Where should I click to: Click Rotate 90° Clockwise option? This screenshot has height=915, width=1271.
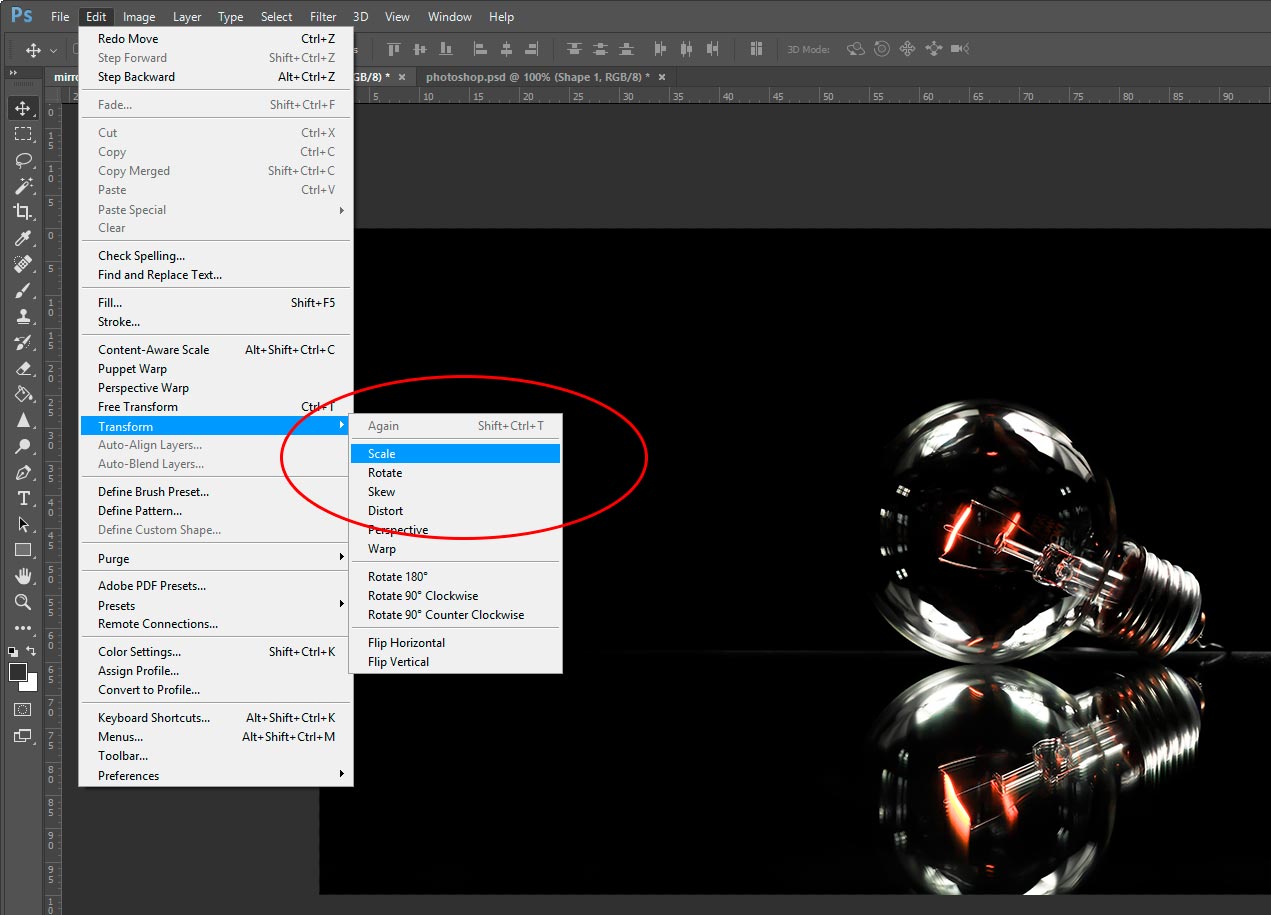click(423, 596)
